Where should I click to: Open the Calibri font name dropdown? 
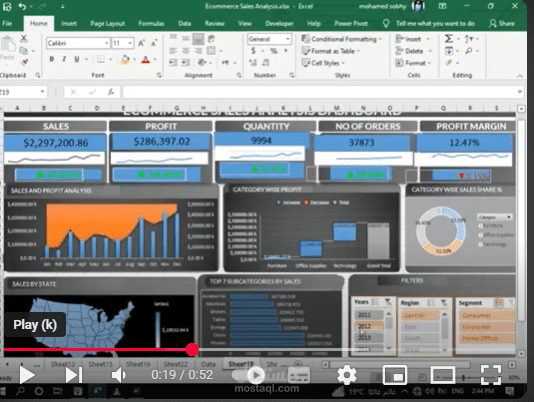click(107, 43)
